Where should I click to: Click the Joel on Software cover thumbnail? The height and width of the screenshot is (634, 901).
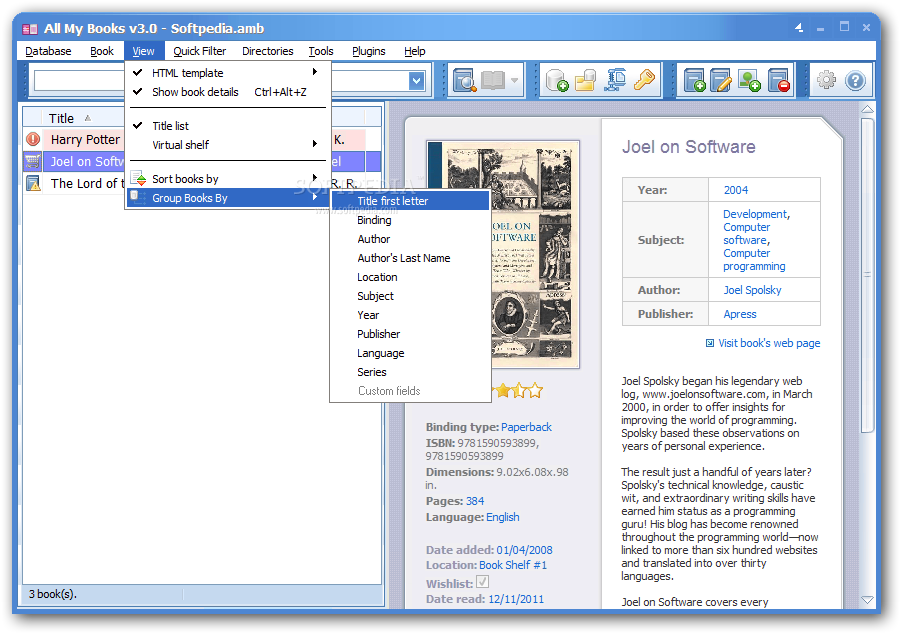(502, 253)
